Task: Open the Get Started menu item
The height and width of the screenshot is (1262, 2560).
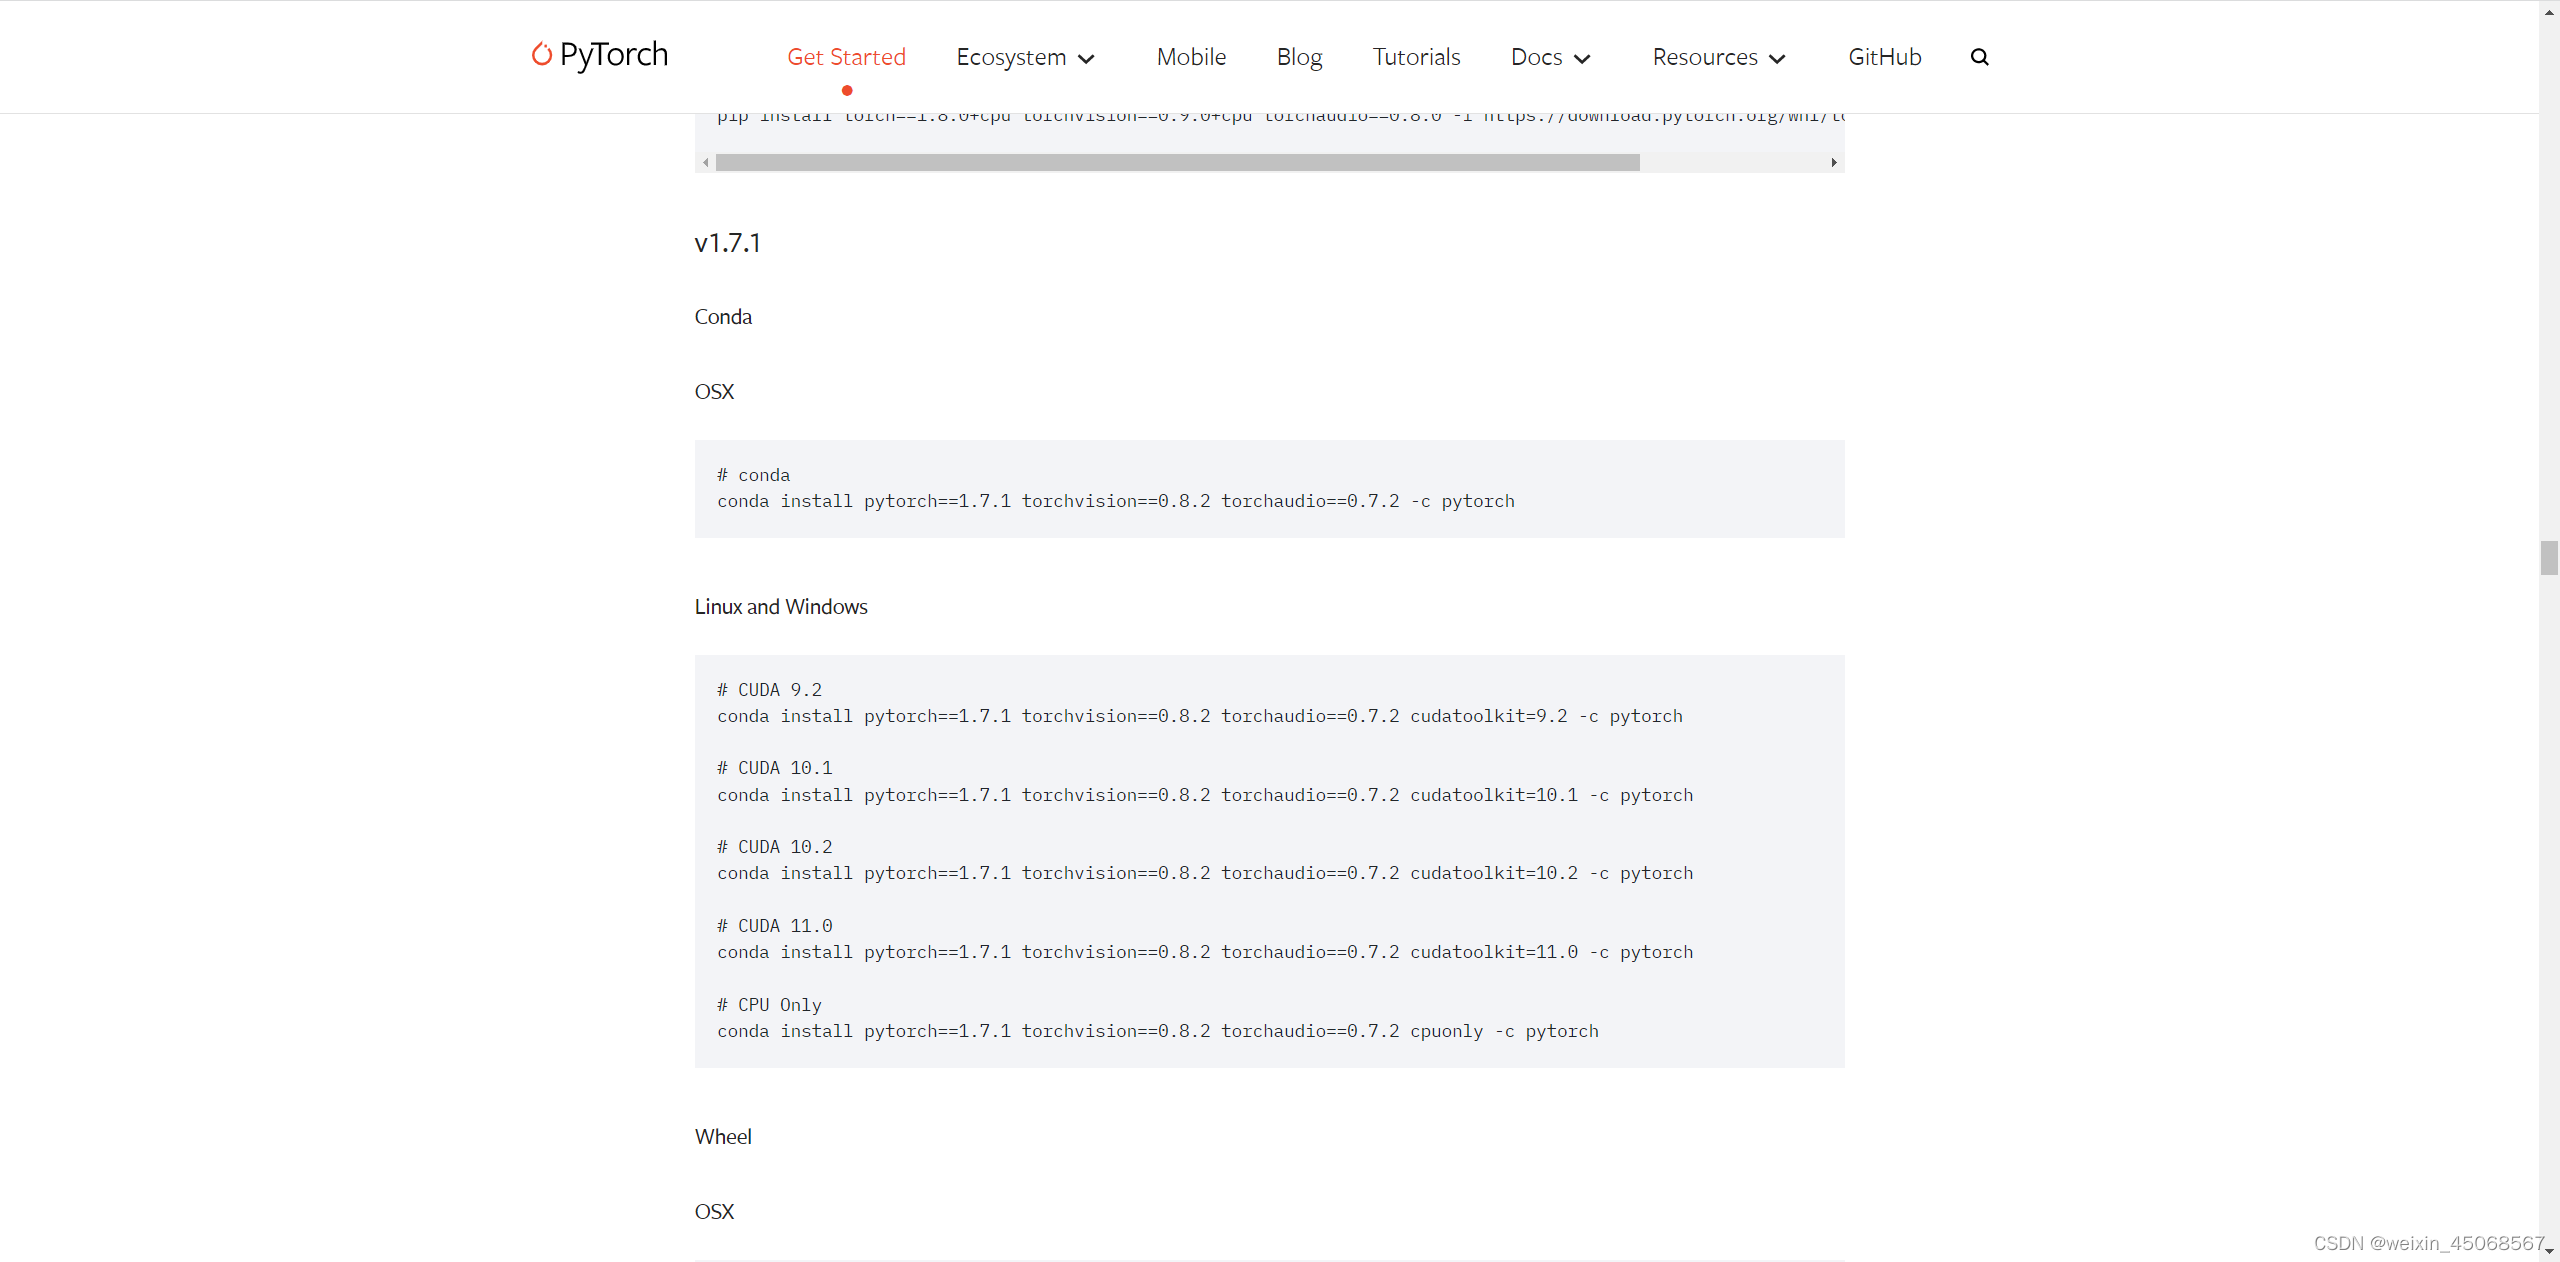Action: 846,57
